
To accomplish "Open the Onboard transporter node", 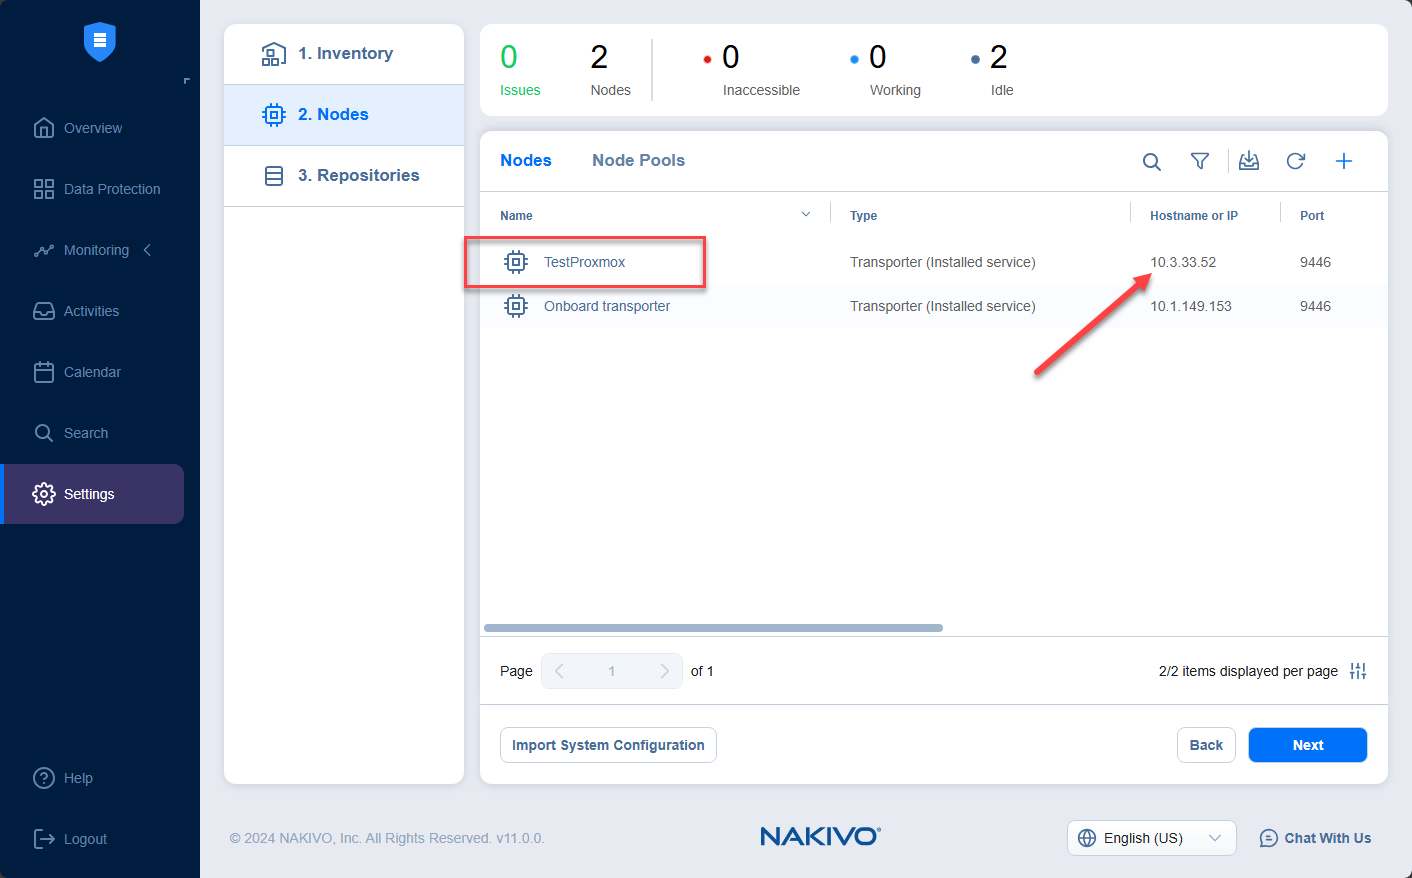I will (607, 306).
